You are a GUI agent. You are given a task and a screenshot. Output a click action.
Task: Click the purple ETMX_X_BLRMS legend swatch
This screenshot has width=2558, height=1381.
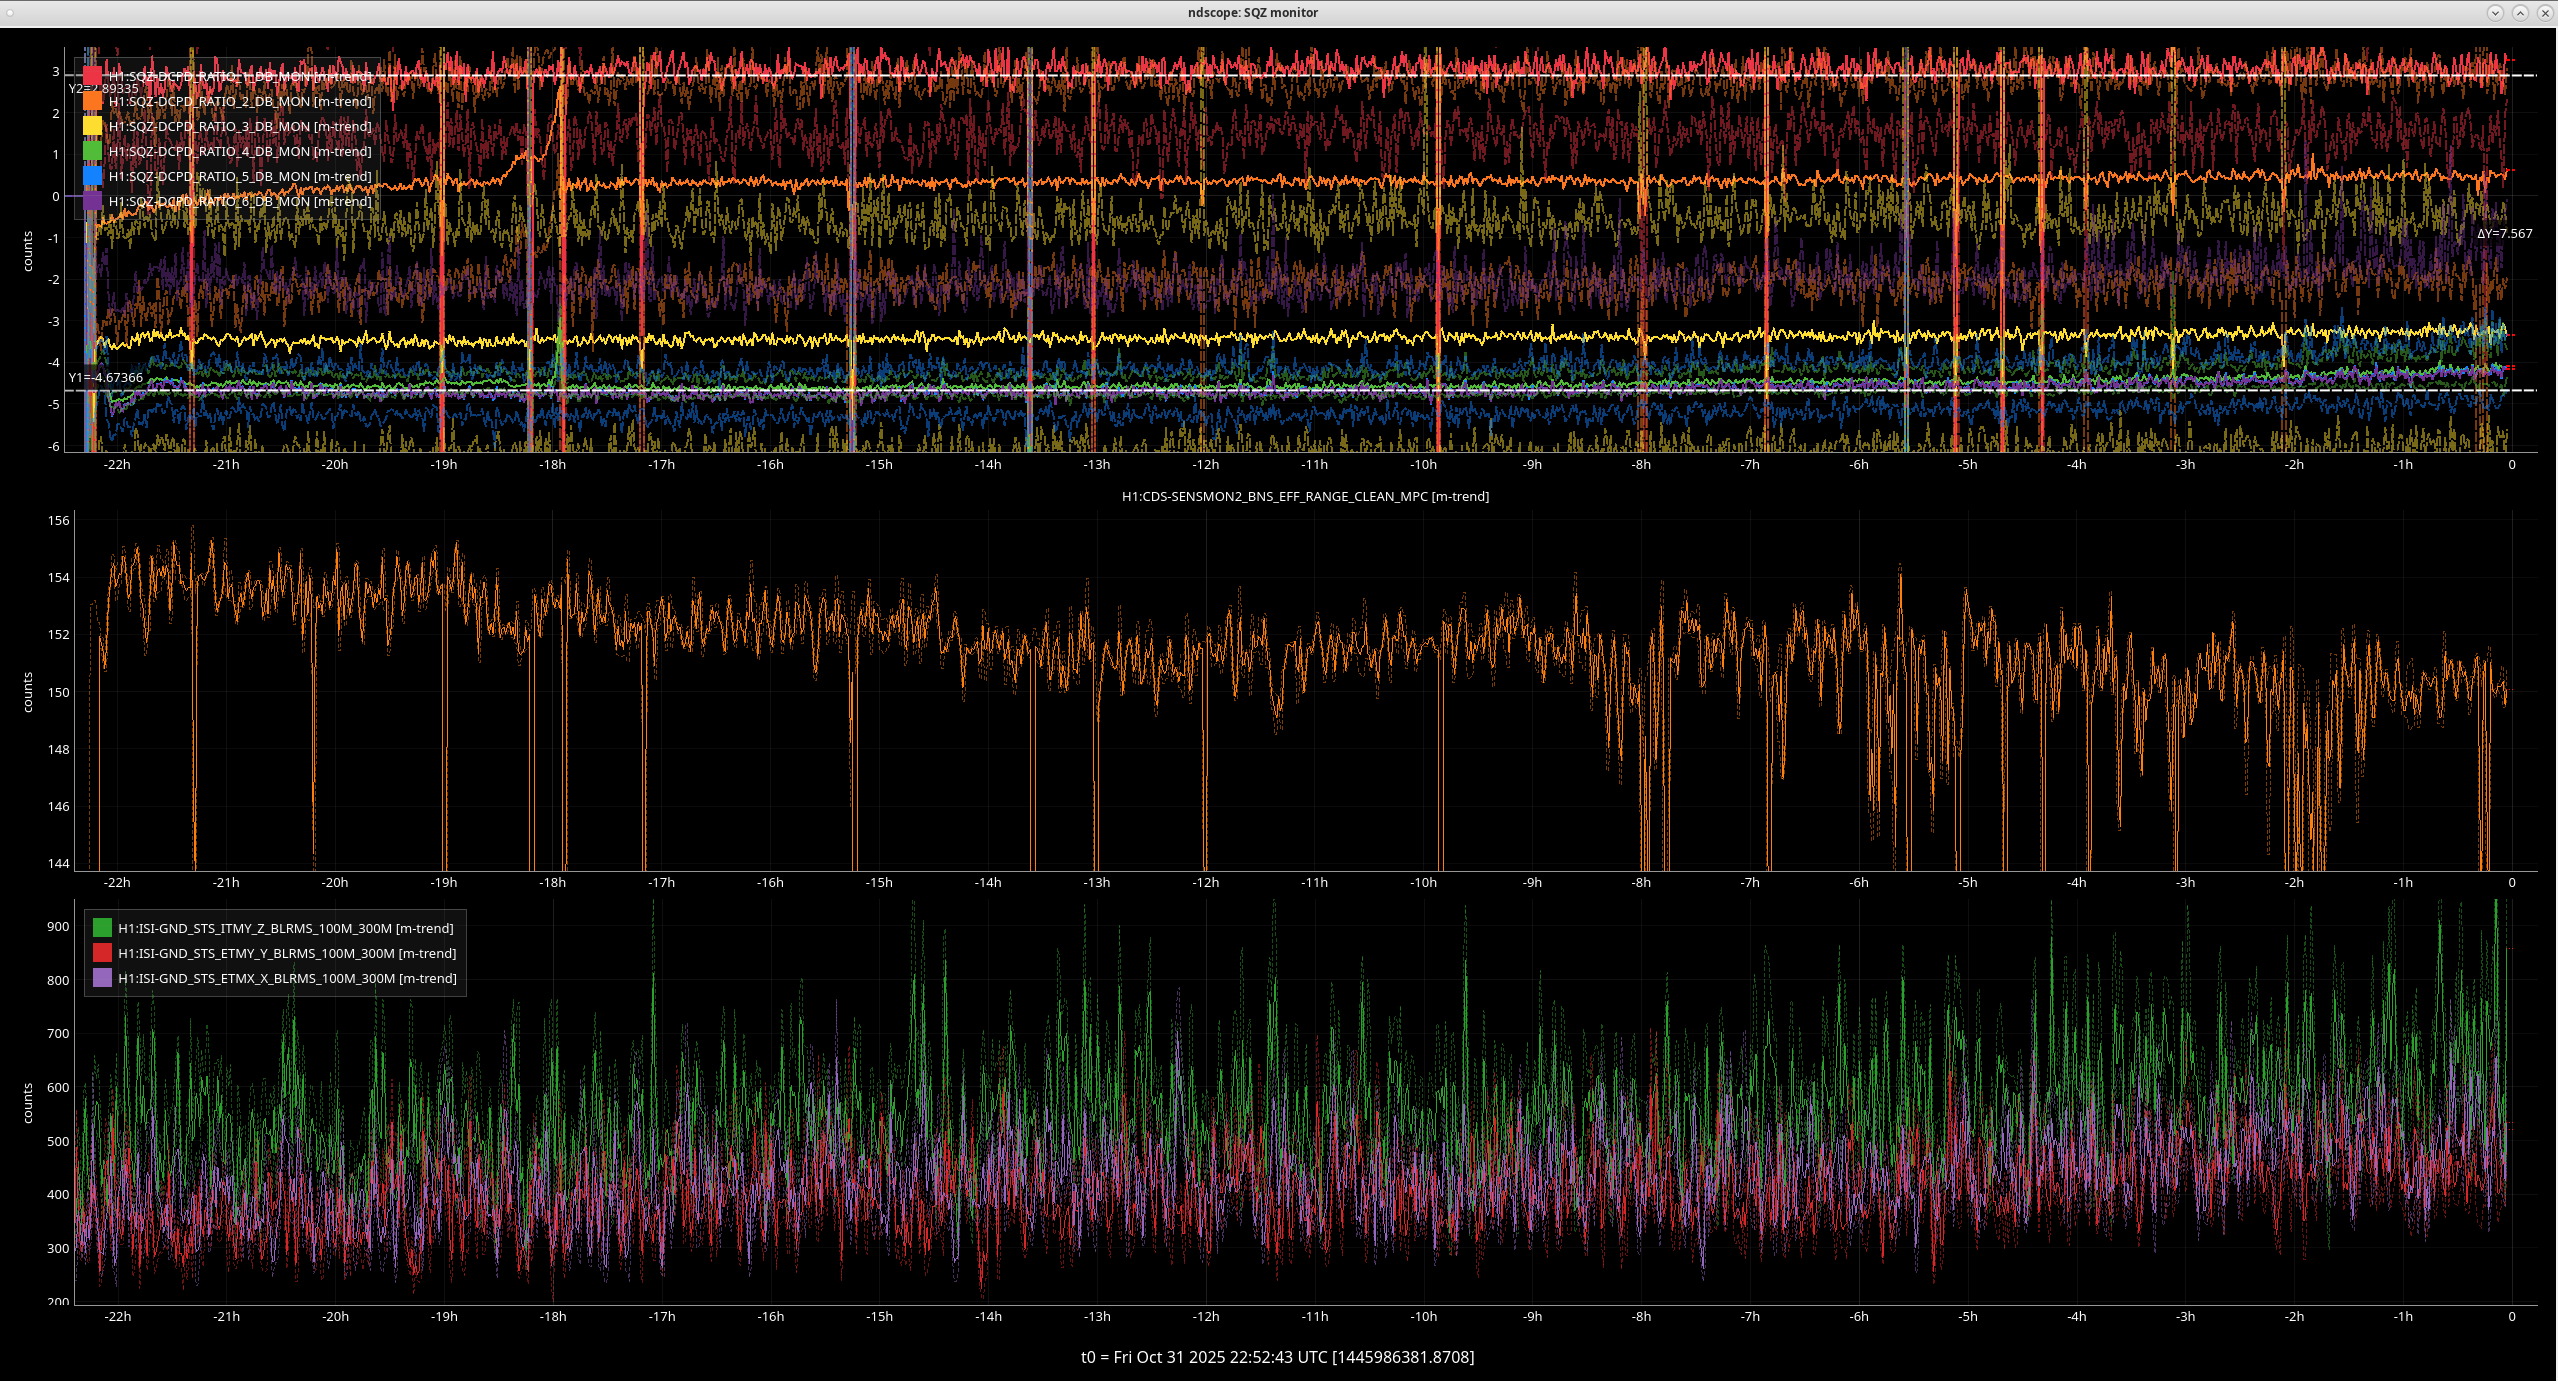tap(102, 978)
